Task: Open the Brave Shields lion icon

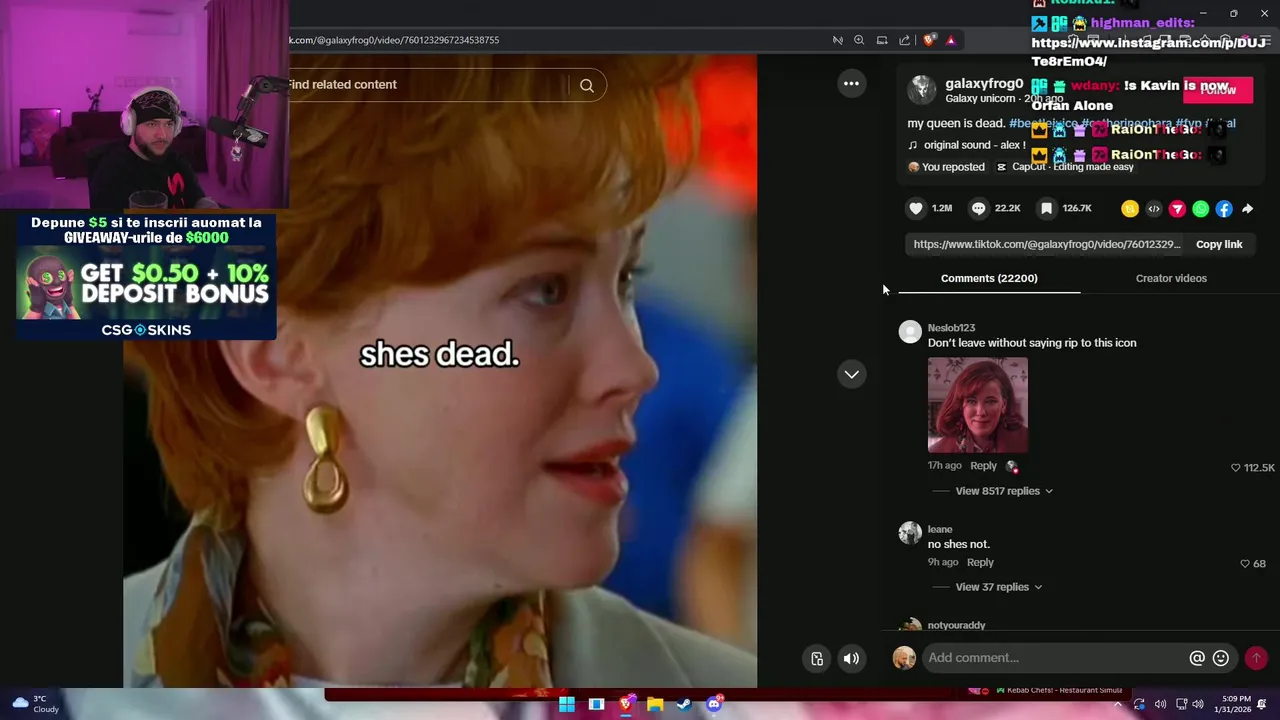Action: pos(929,40)
